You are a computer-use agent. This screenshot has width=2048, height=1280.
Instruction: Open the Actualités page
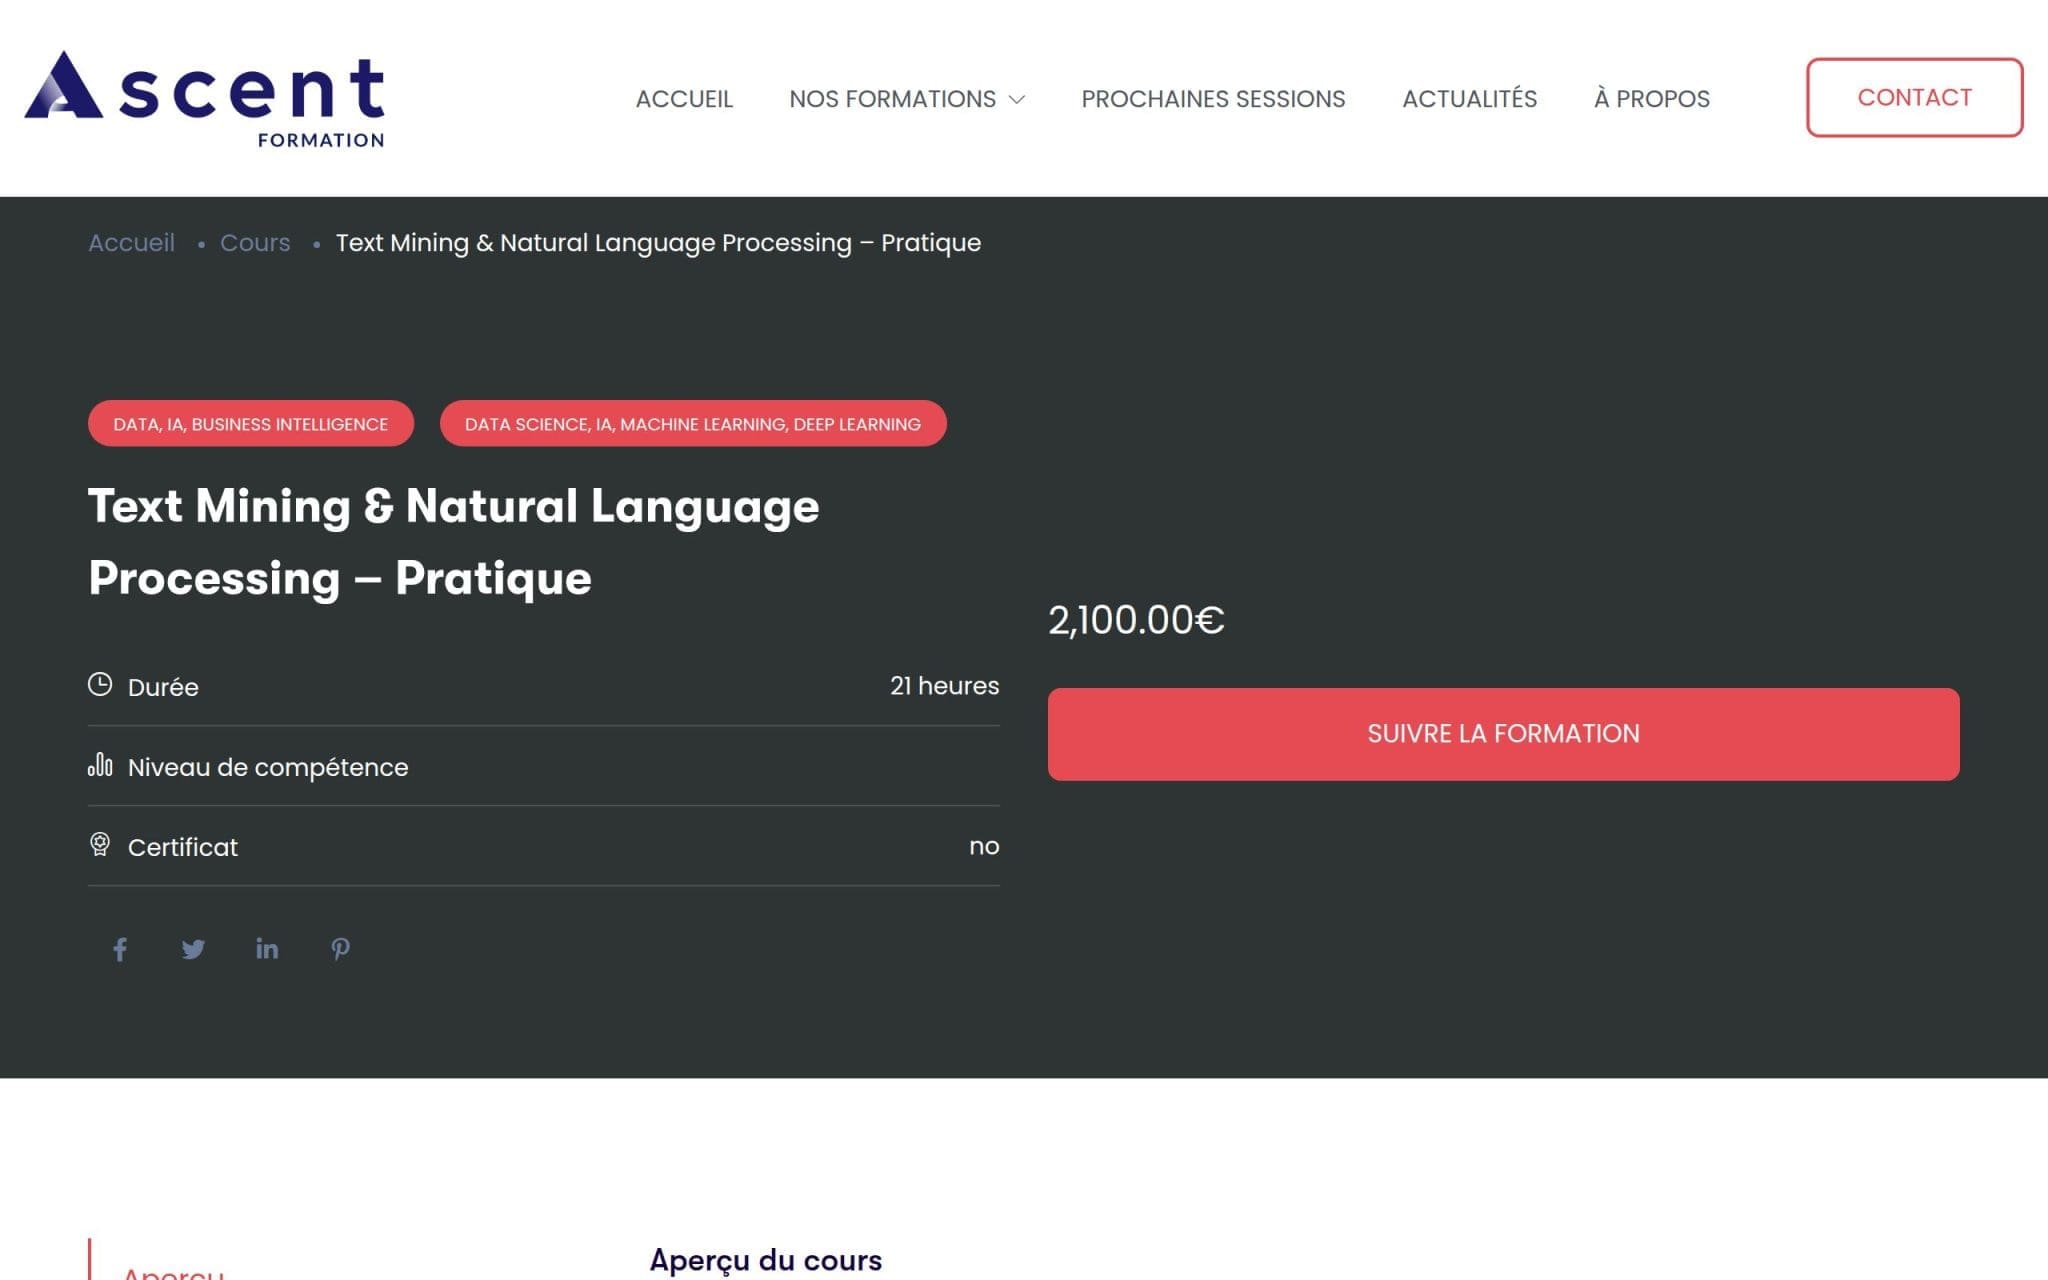point(1469,99)
